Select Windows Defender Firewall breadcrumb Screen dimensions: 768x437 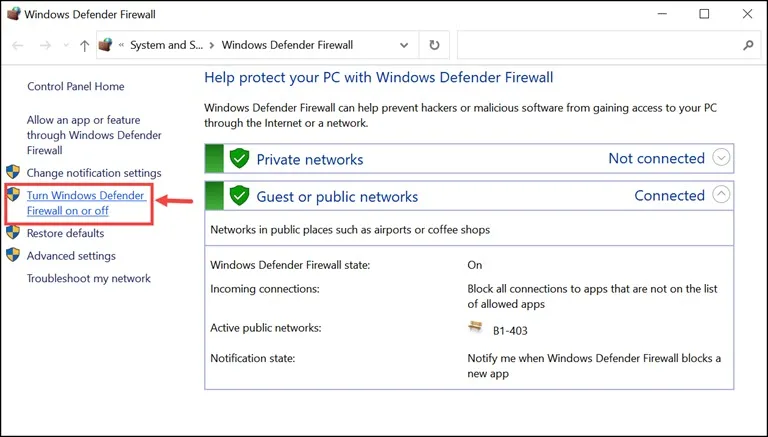pyautogui.click(x=288, y=45)
